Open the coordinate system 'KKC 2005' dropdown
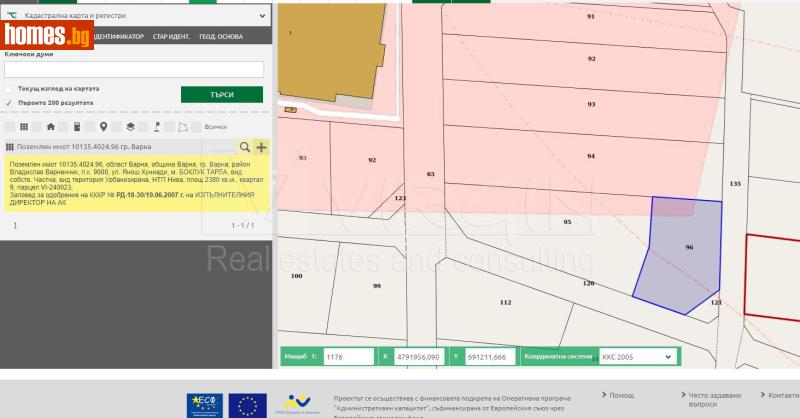The width and height of the screenshot is (800, 418). coord(636,357)
